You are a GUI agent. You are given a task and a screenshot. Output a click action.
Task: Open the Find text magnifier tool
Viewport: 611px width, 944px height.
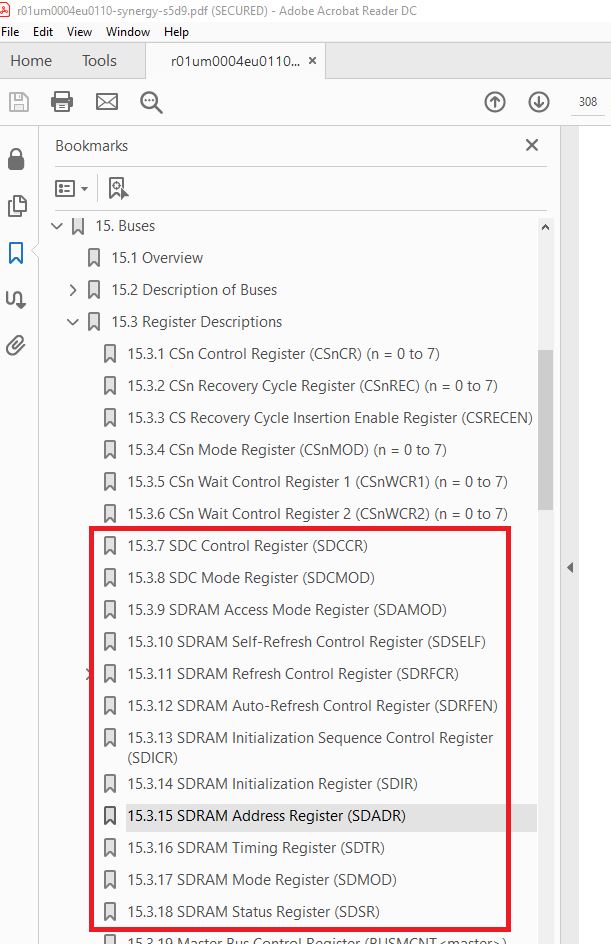tap(151, 101)
